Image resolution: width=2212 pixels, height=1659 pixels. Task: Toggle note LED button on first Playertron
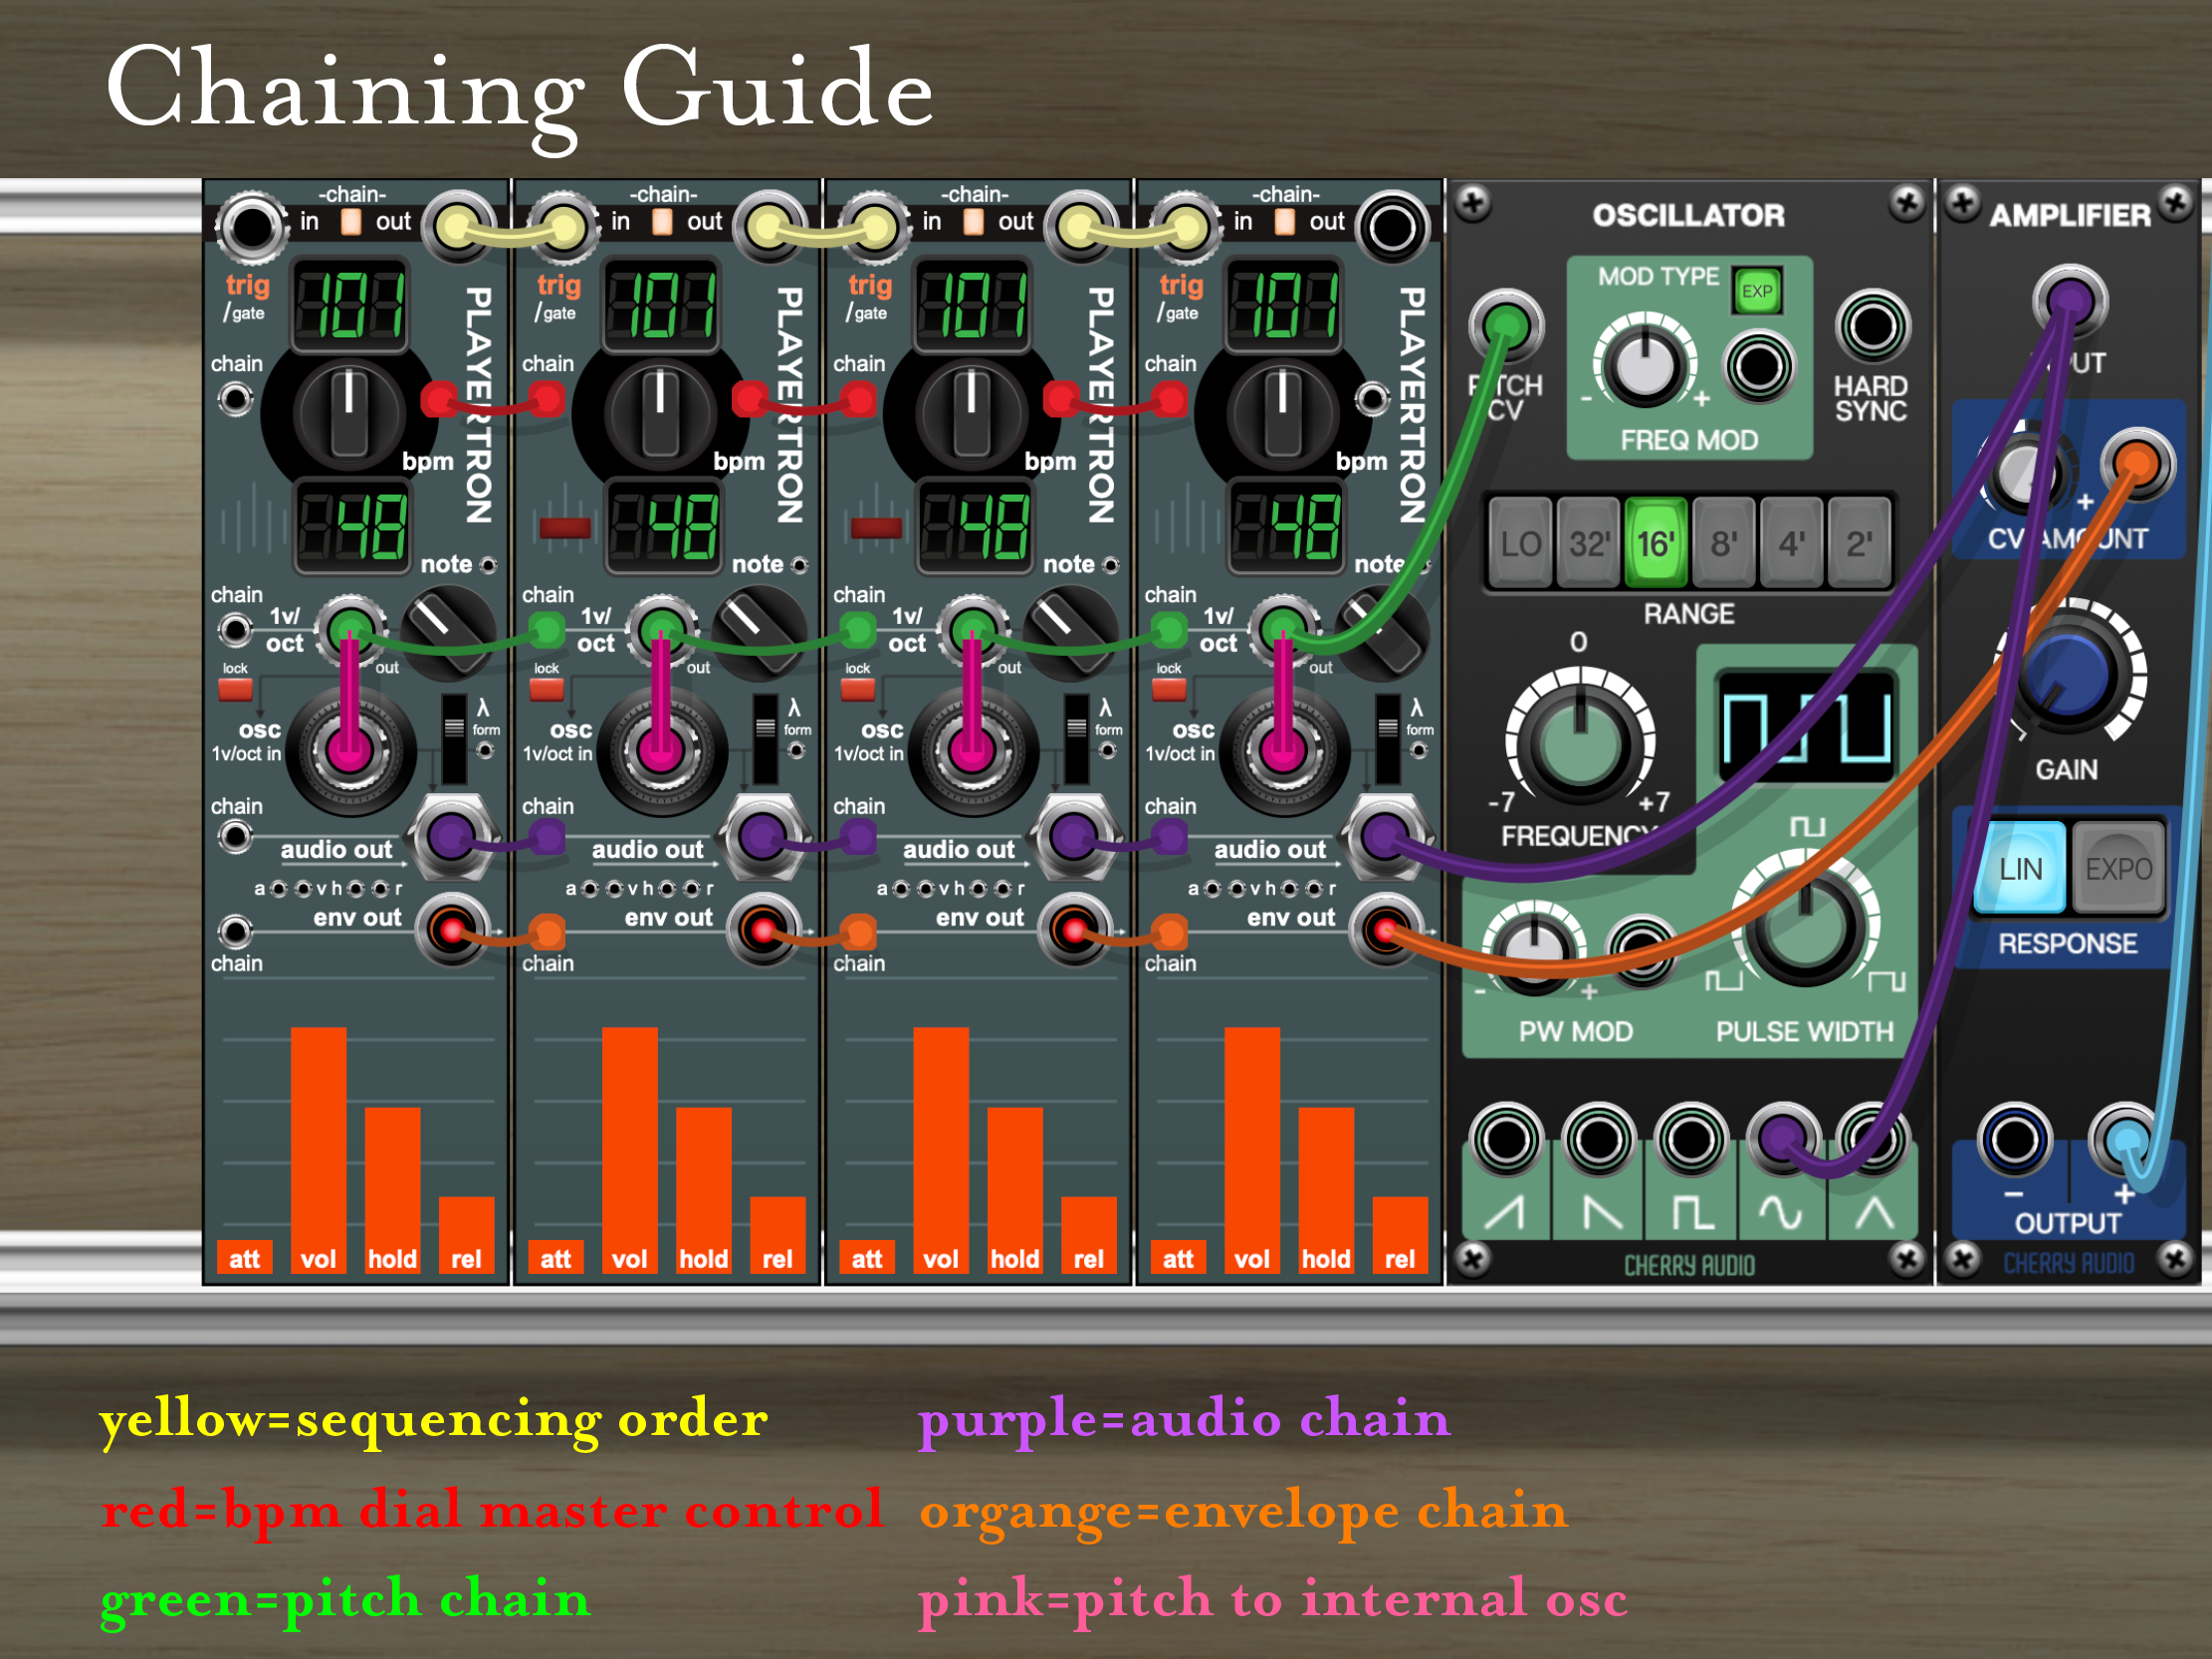click(488, 565)
